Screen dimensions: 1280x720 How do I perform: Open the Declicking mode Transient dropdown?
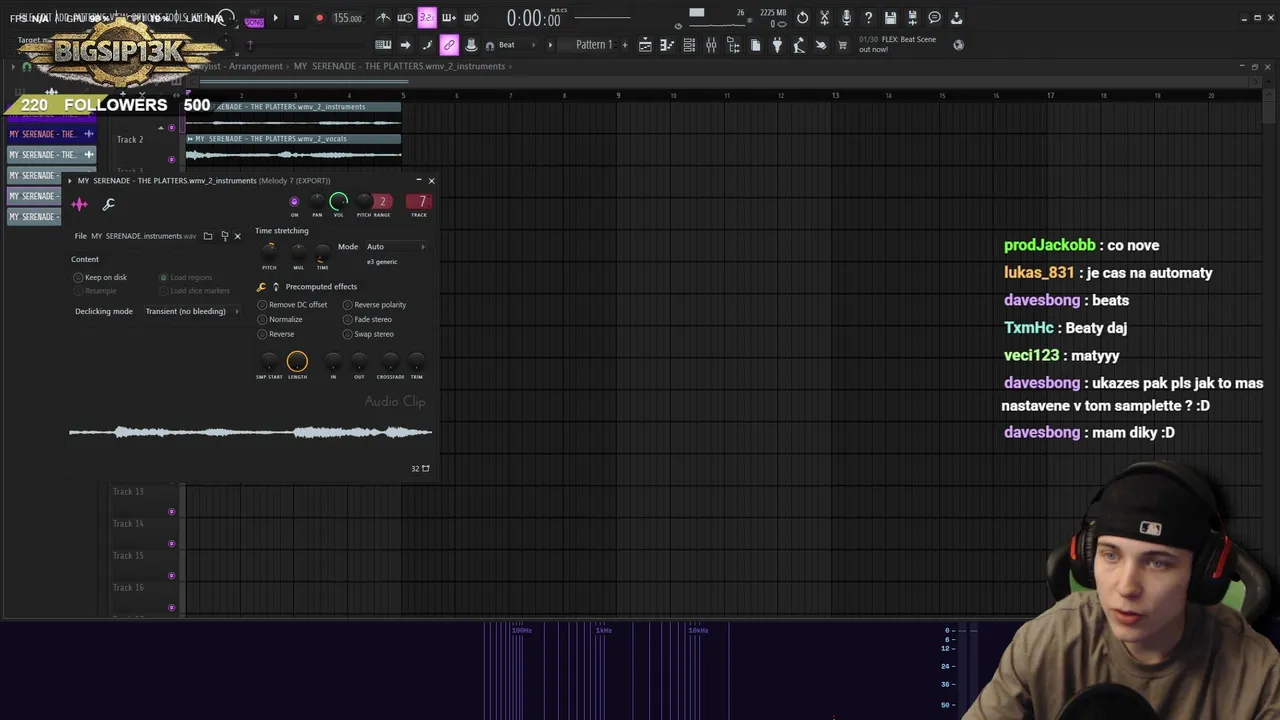[192, 311]
